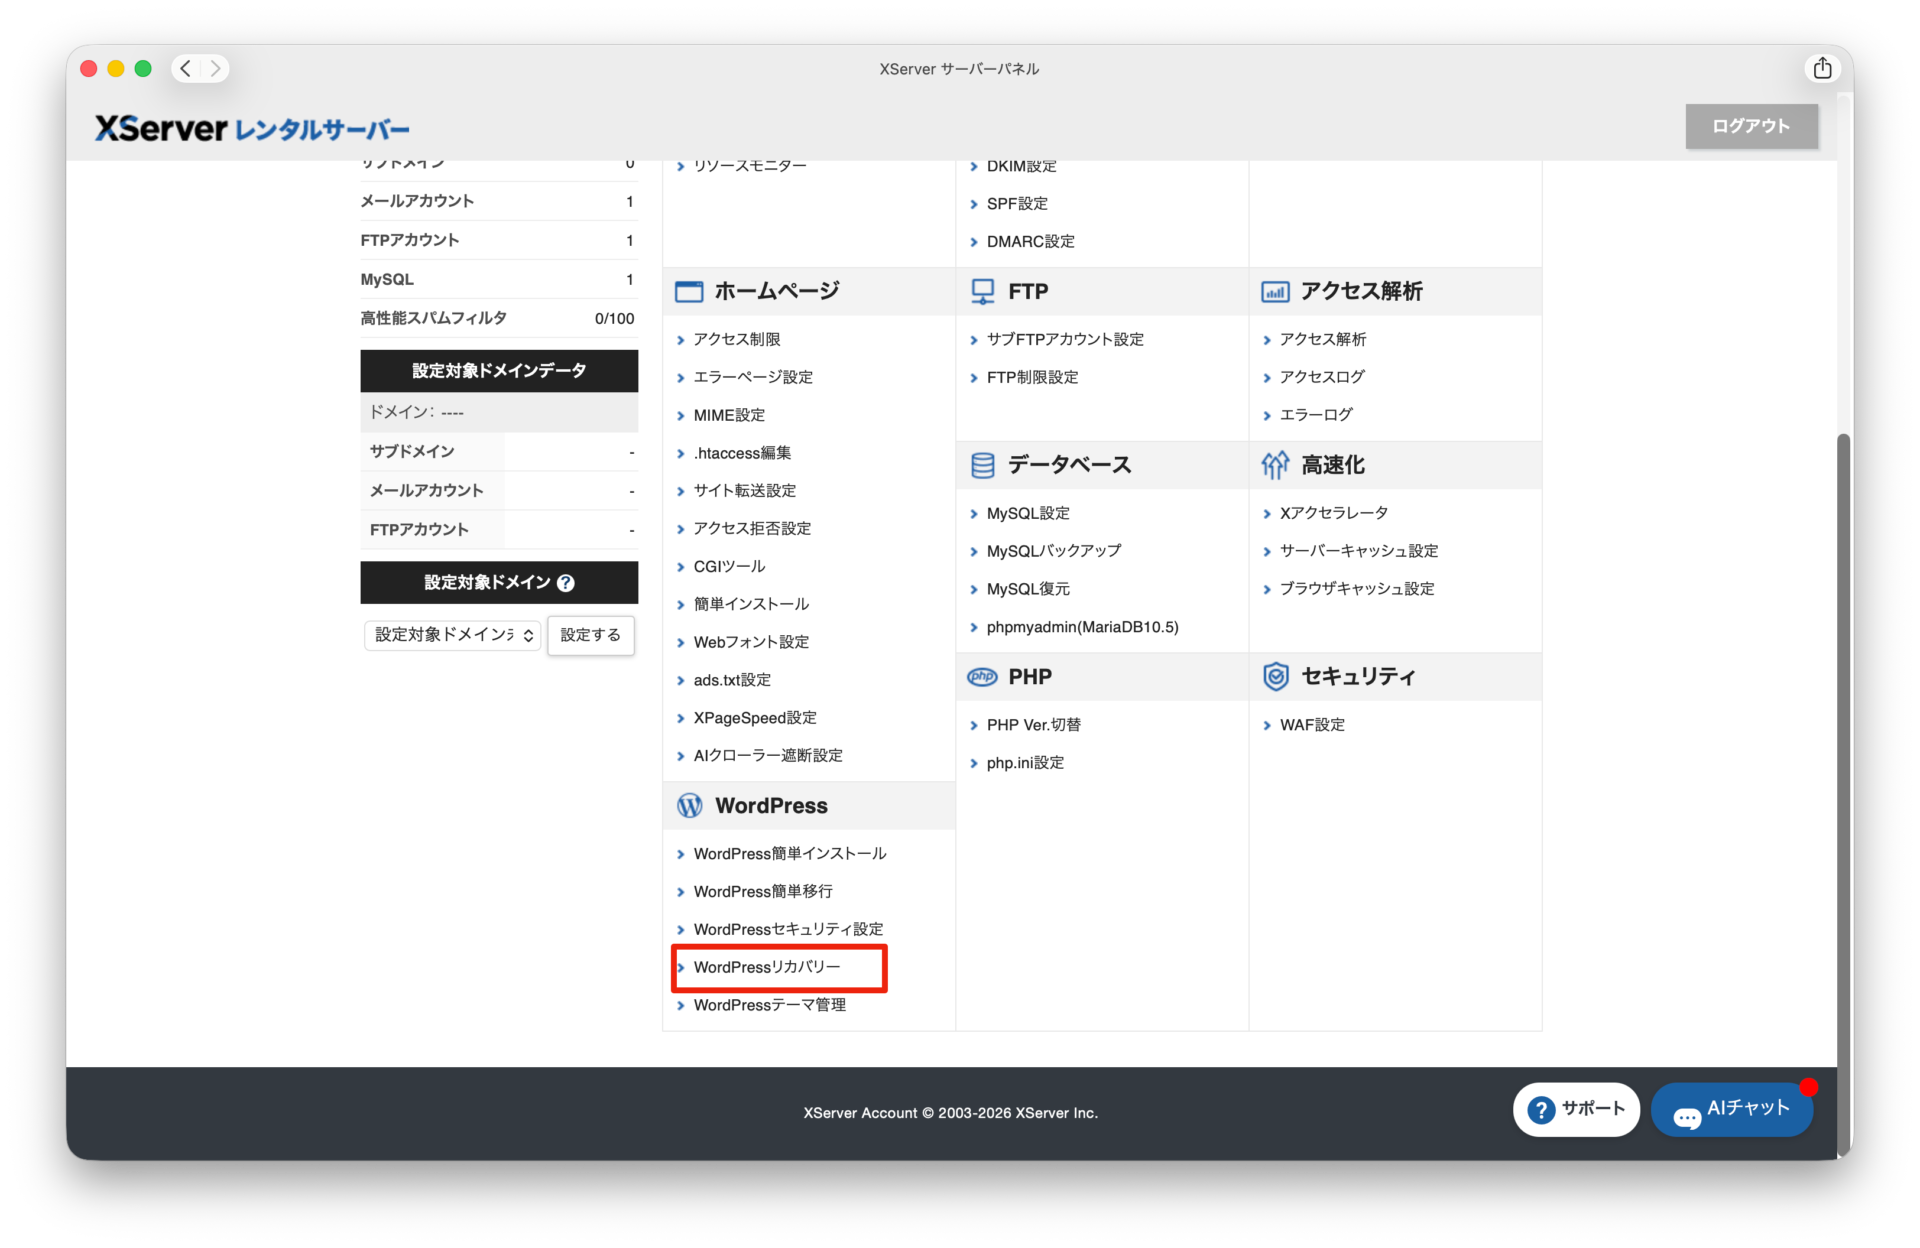
Task: Click the ログアウト button
Action: tap(1750, 126)
